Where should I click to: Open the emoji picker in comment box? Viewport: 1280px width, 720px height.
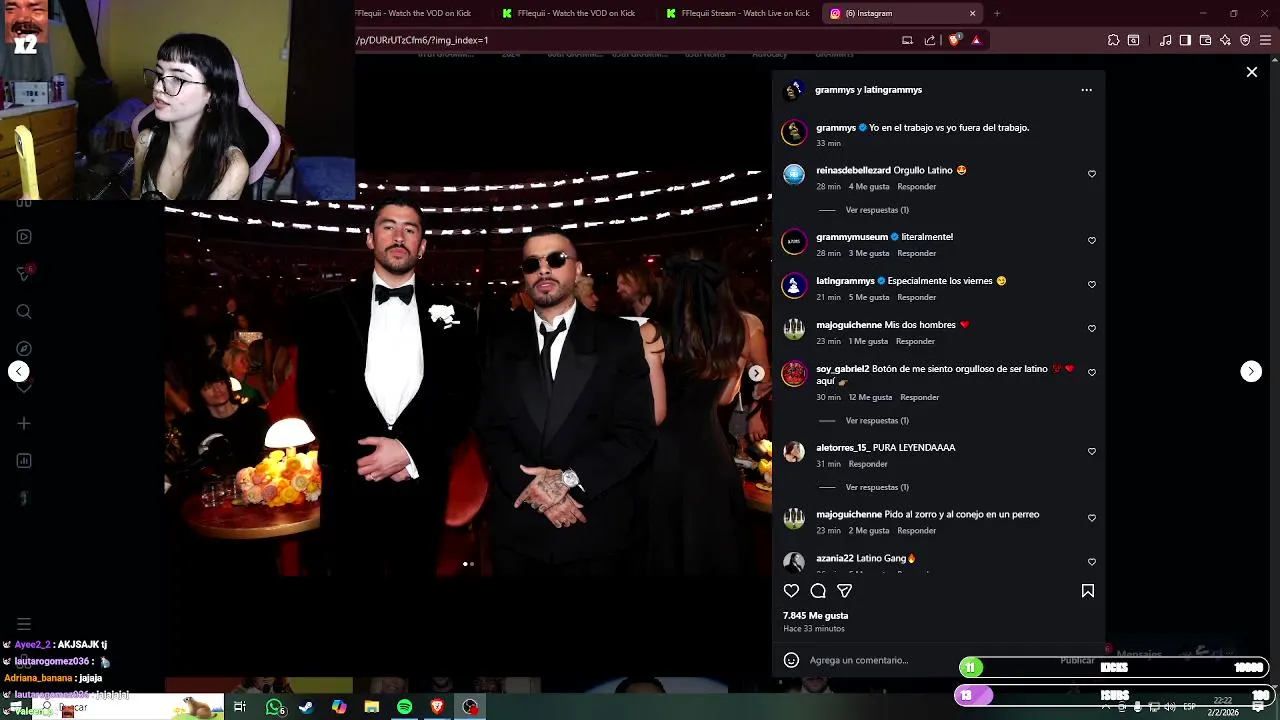tap(791, 660)
